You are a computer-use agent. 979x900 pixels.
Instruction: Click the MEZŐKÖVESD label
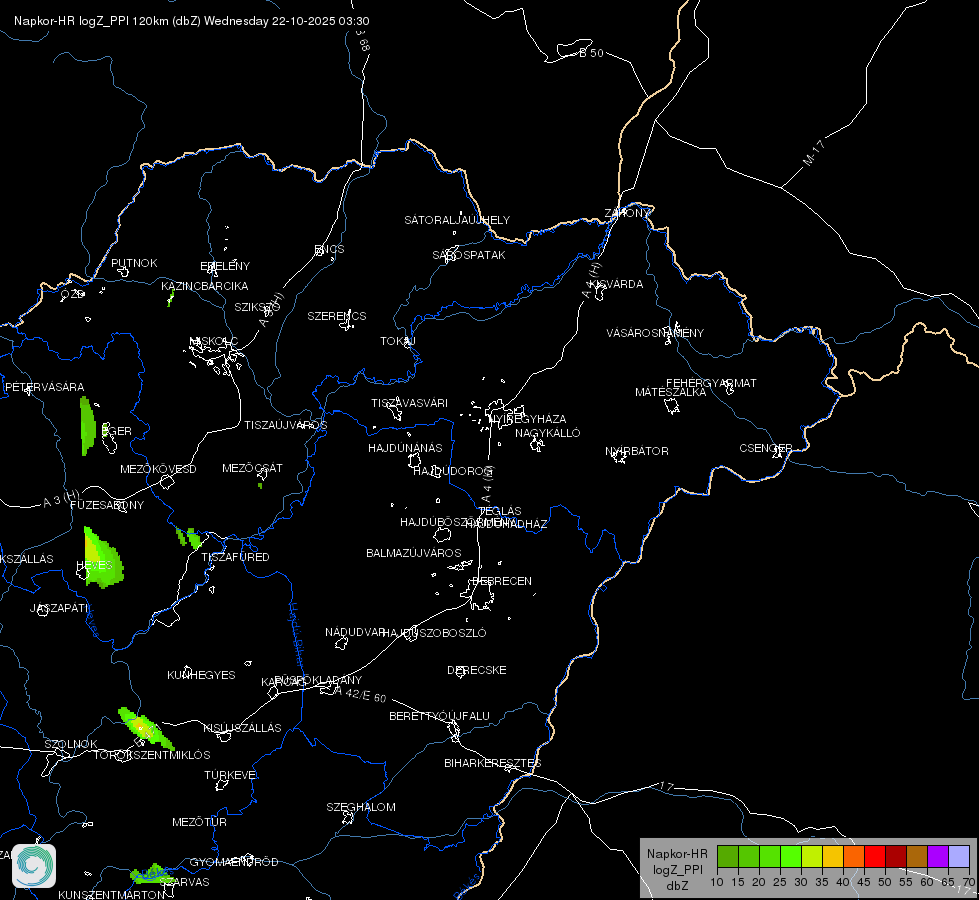(158, 469)
